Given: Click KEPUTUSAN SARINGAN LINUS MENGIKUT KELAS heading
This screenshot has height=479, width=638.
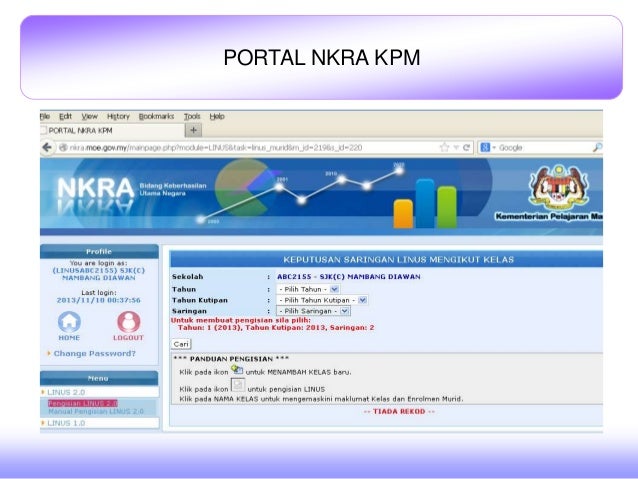Looking at the screenshot, I should (x=398, y=260).
